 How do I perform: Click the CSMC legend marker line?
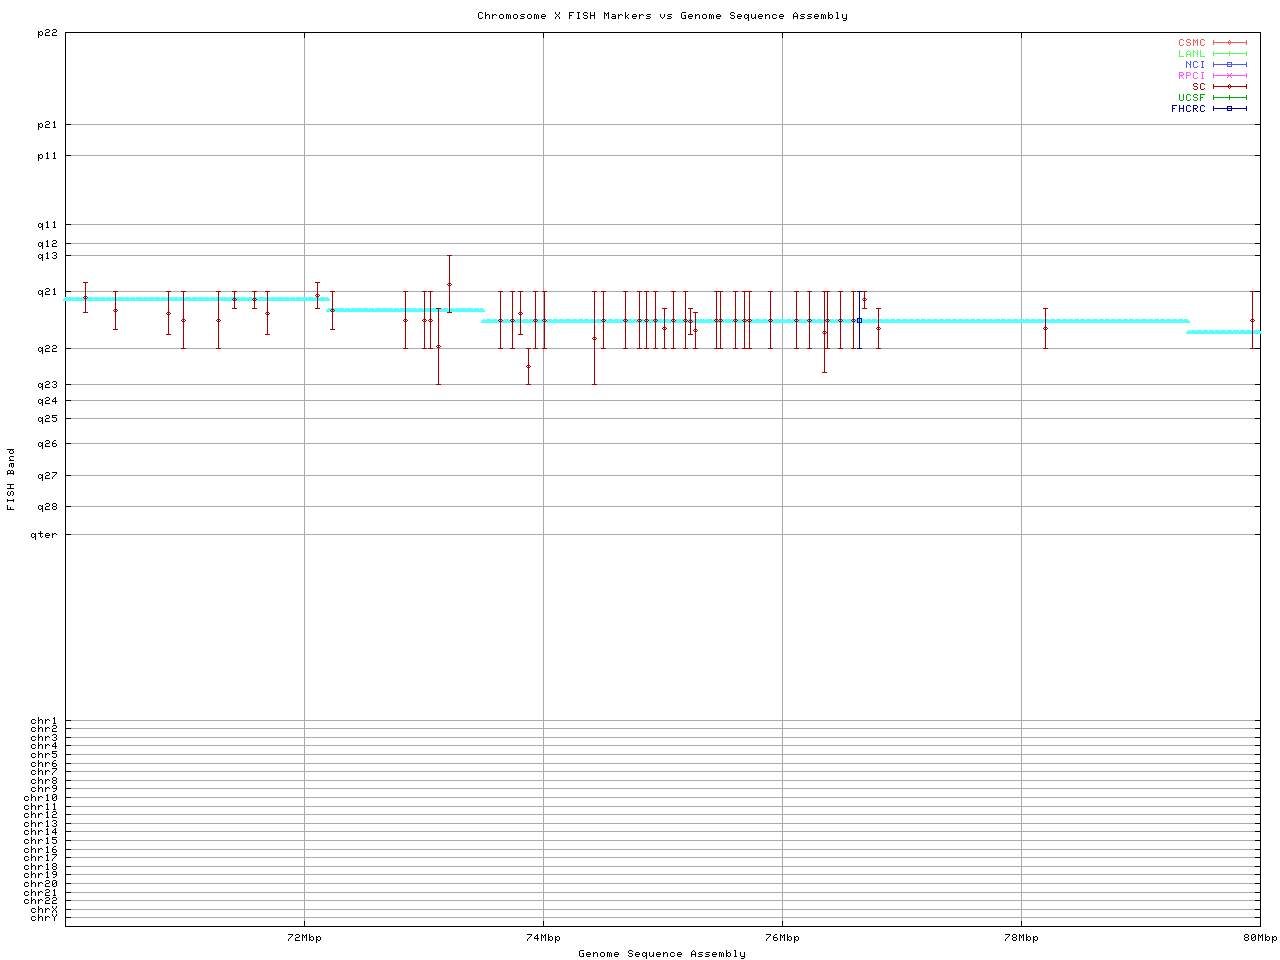(1229, 43)
